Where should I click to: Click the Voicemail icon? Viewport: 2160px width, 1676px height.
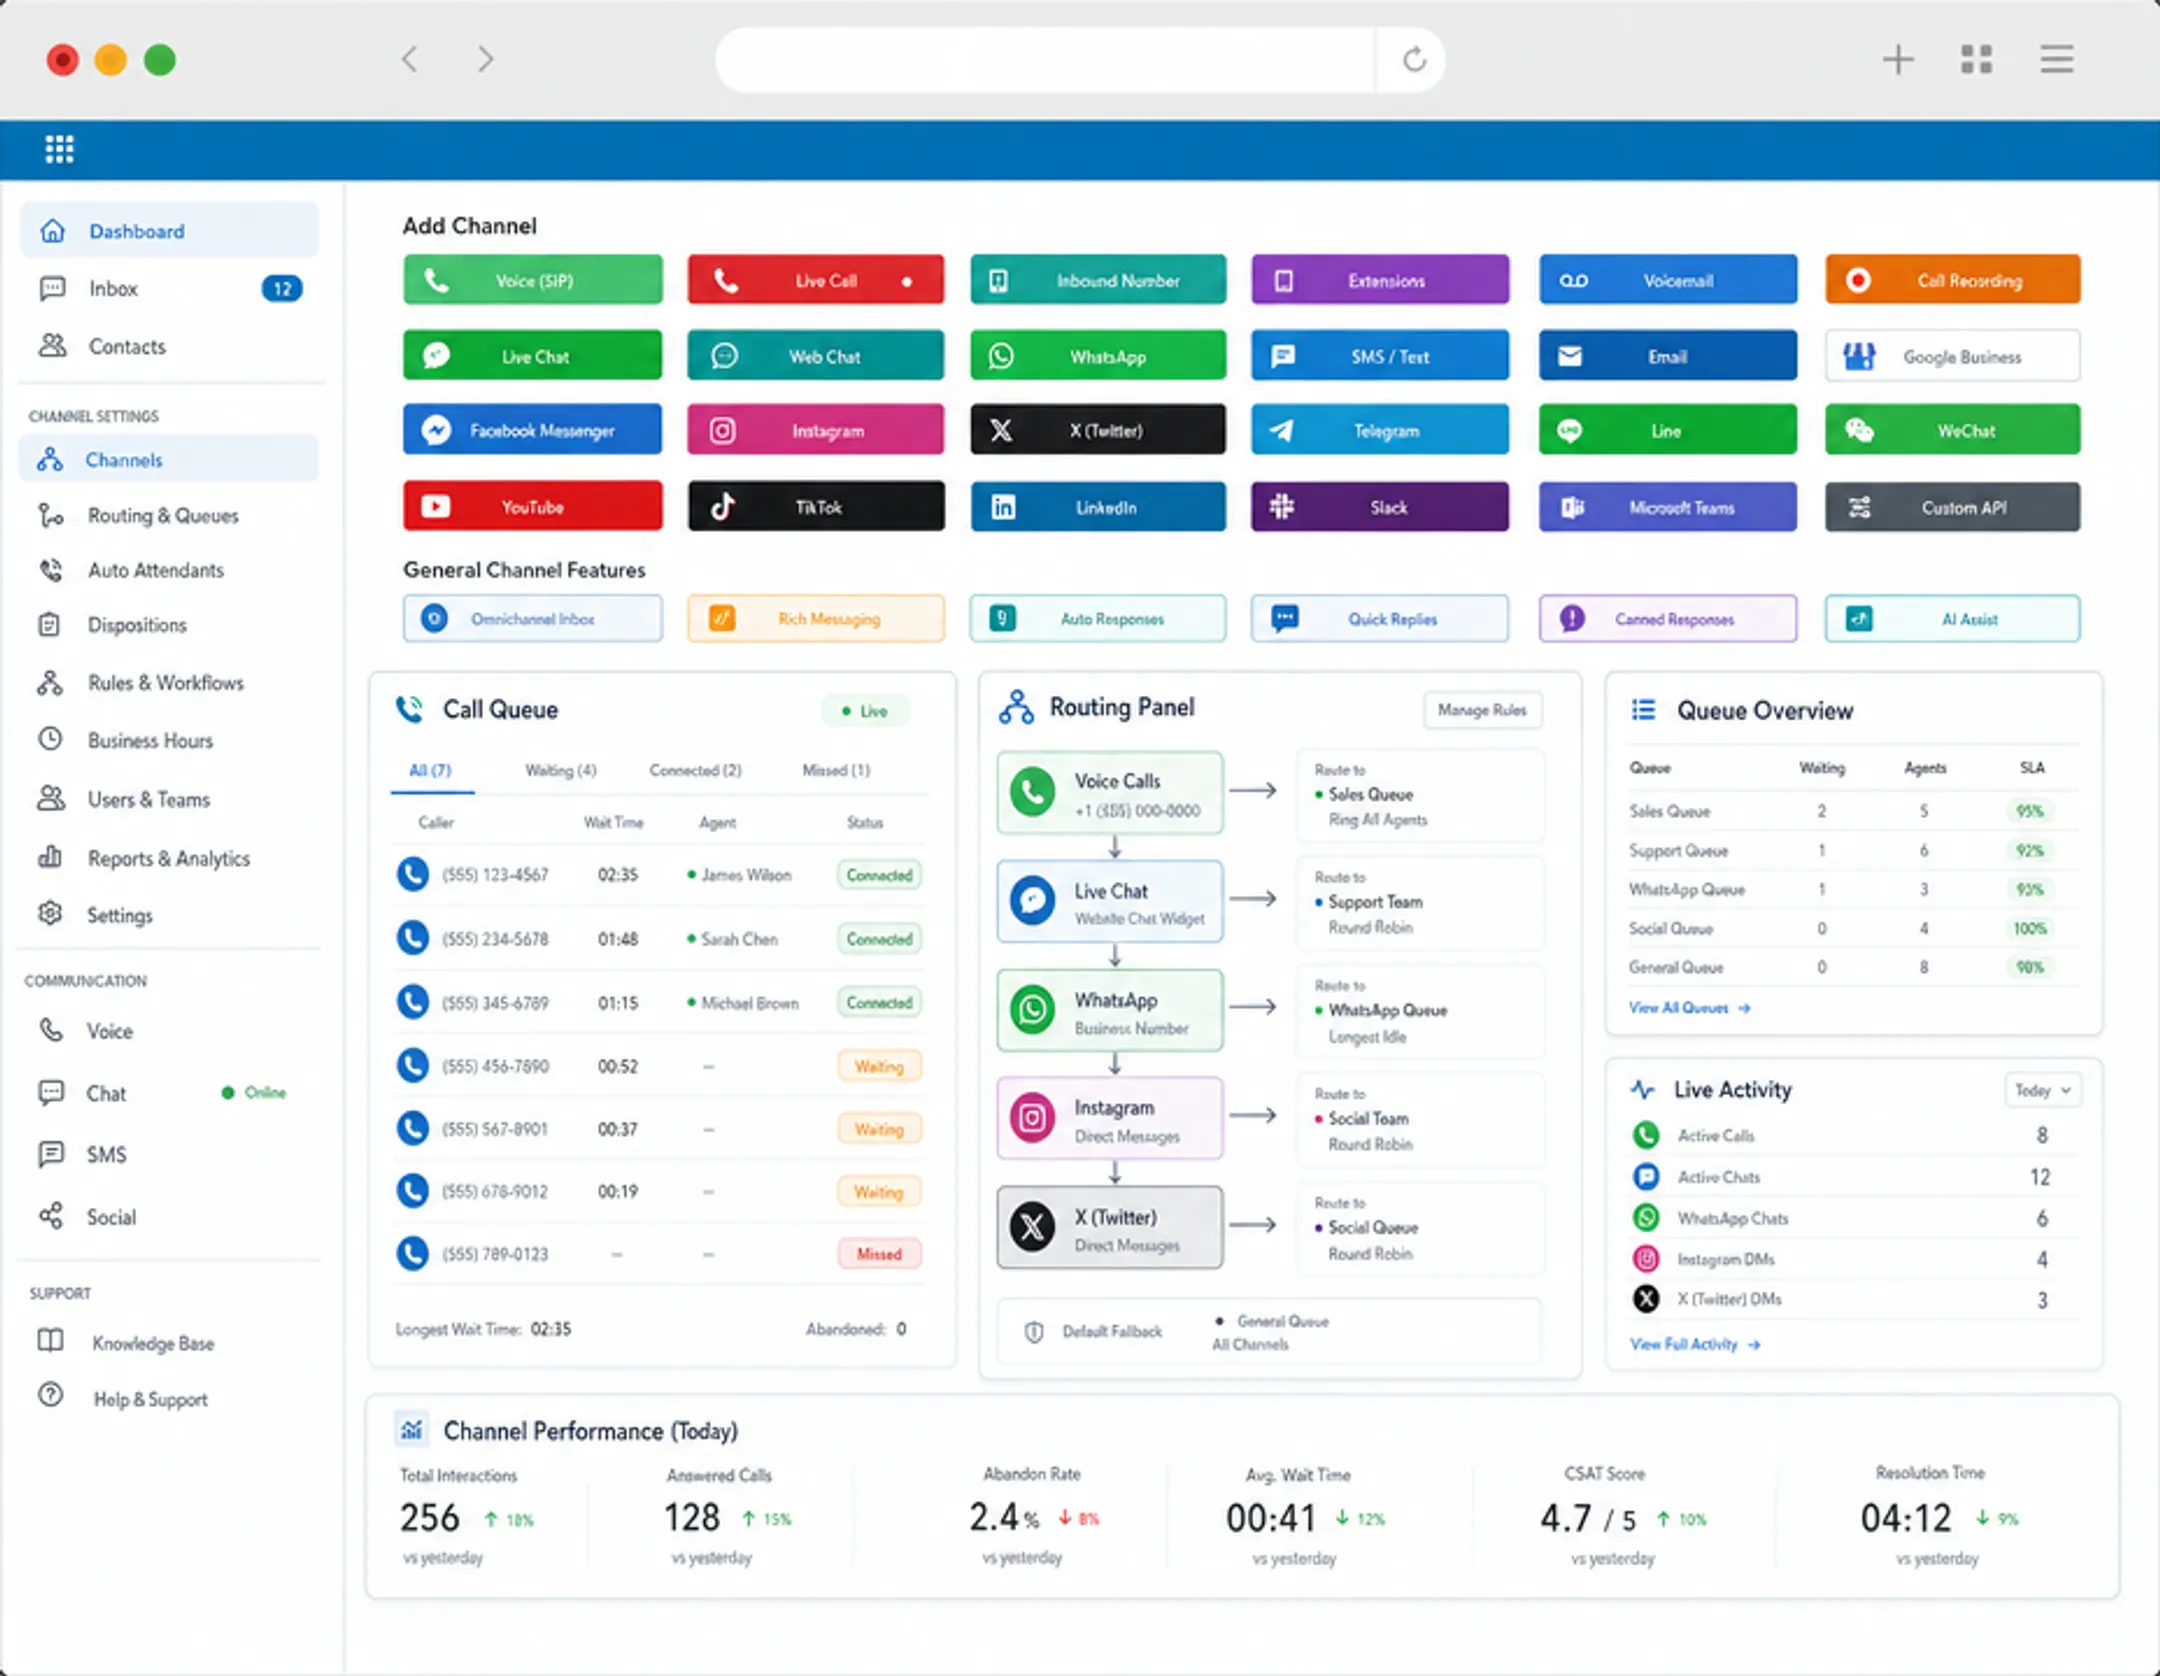(1574, 281)
